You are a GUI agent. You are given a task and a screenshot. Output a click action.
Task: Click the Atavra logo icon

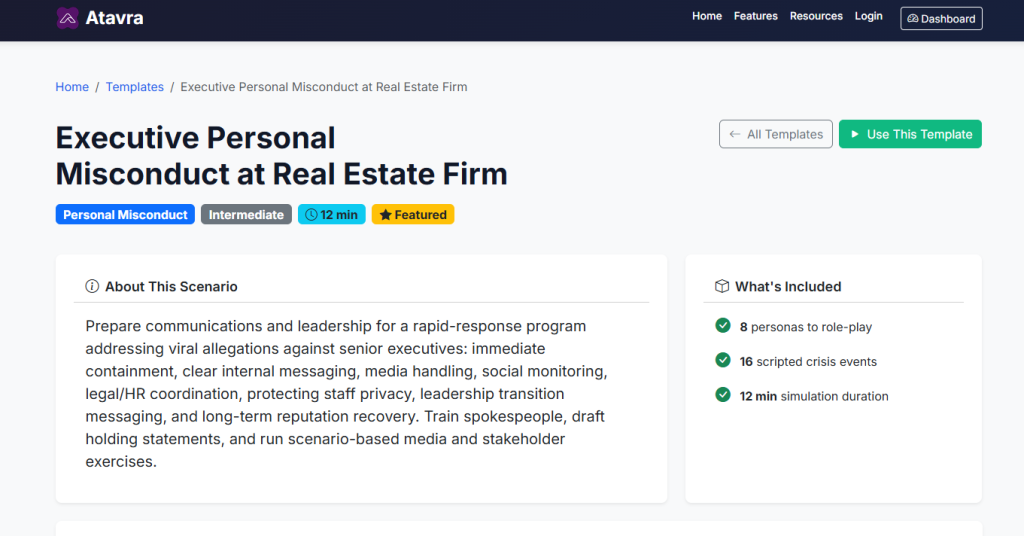(67, 18)
